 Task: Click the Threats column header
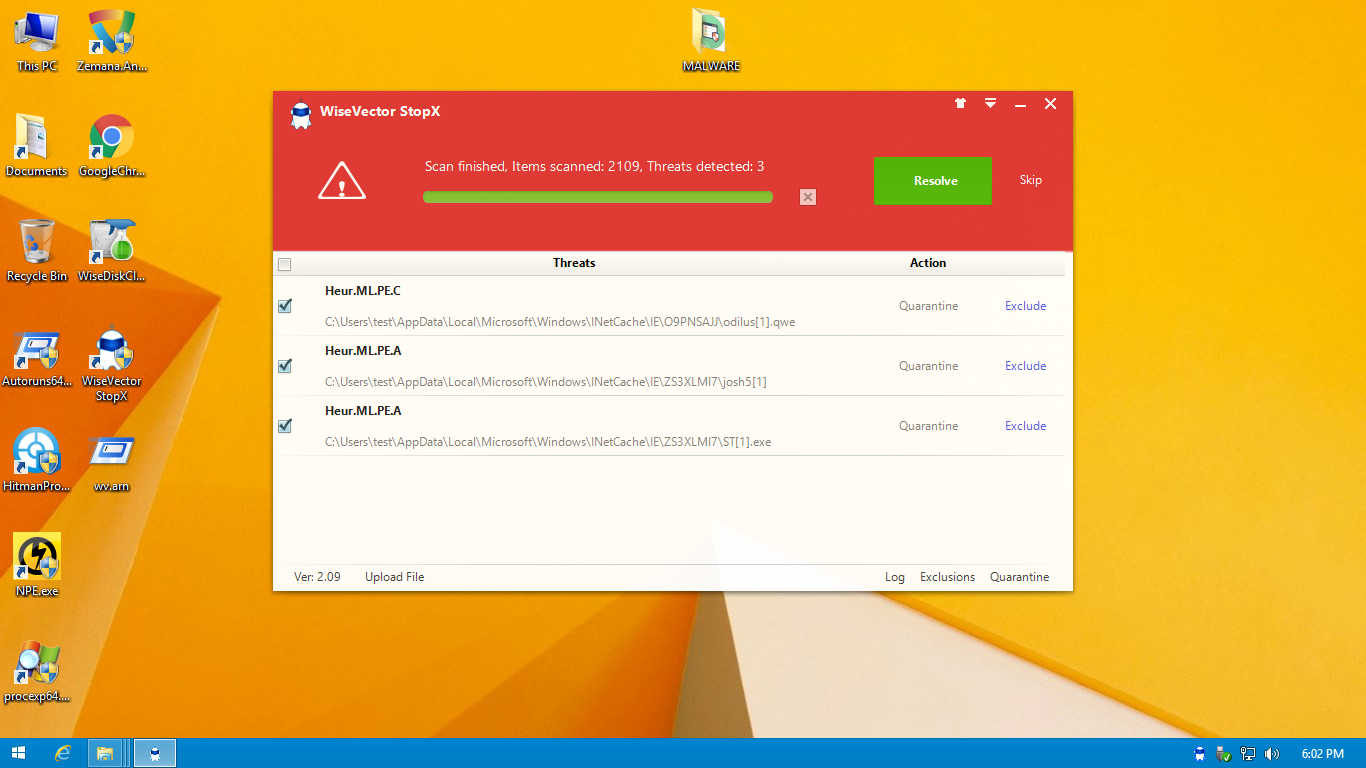click(574, 263)
